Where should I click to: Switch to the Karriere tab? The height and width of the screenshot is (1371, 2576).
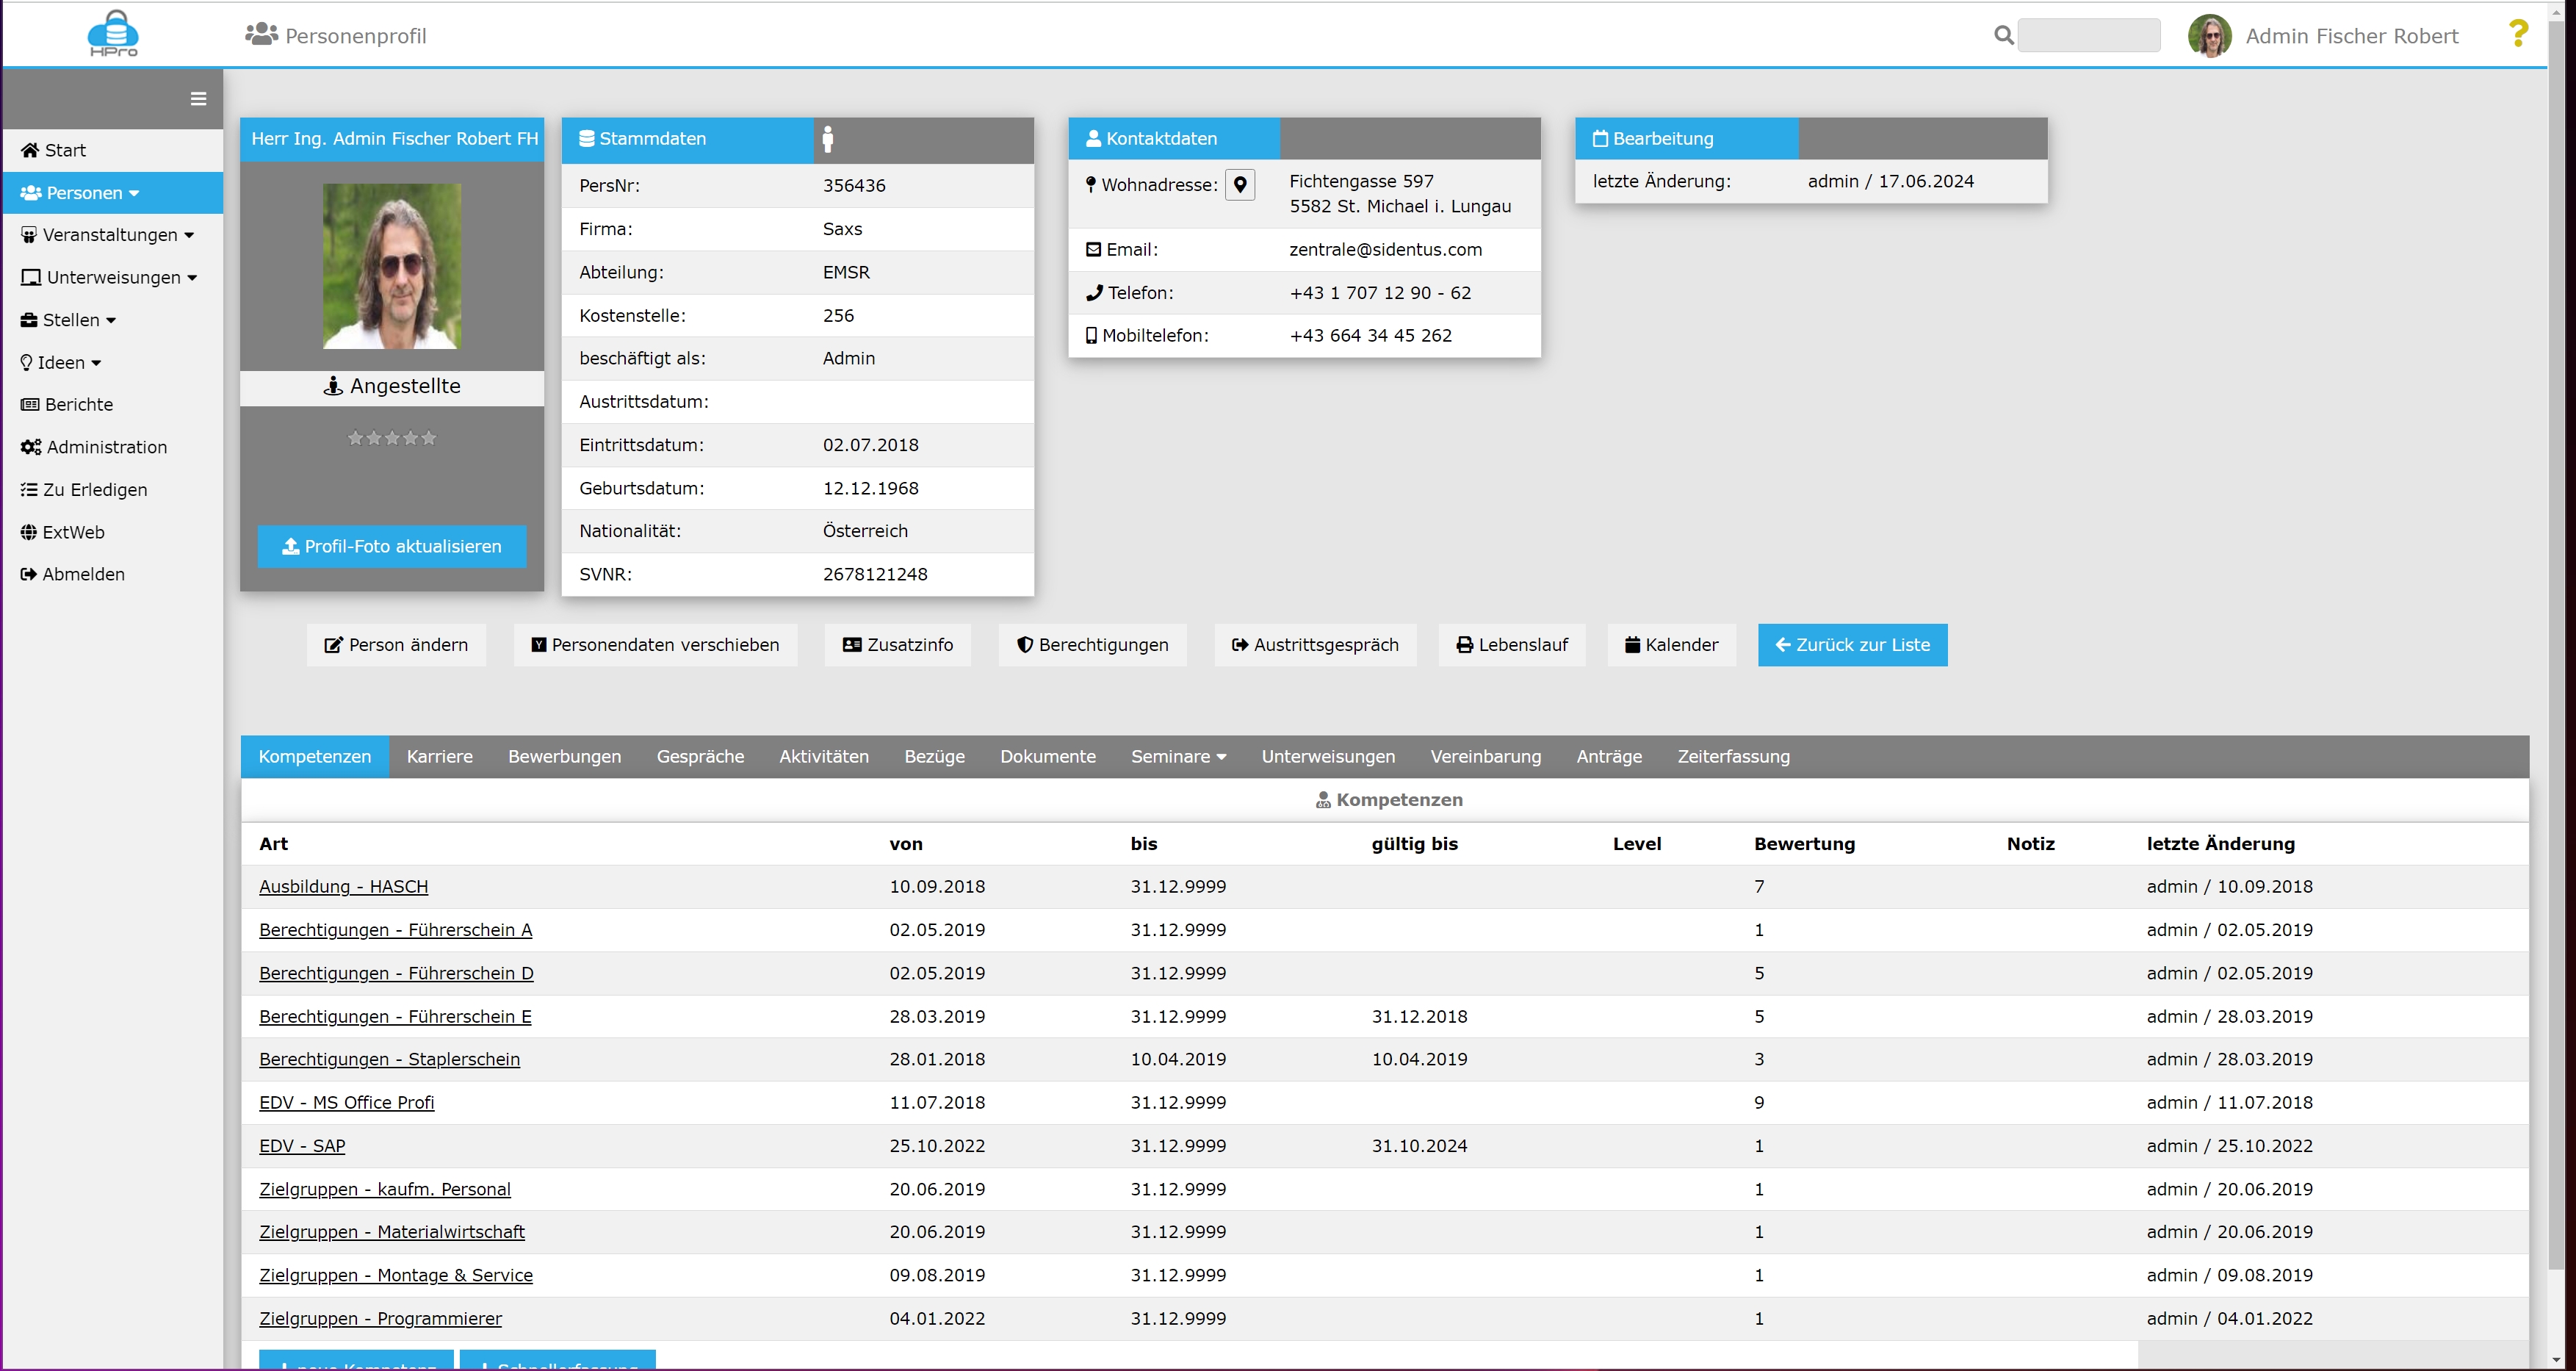tap(439, 757)
